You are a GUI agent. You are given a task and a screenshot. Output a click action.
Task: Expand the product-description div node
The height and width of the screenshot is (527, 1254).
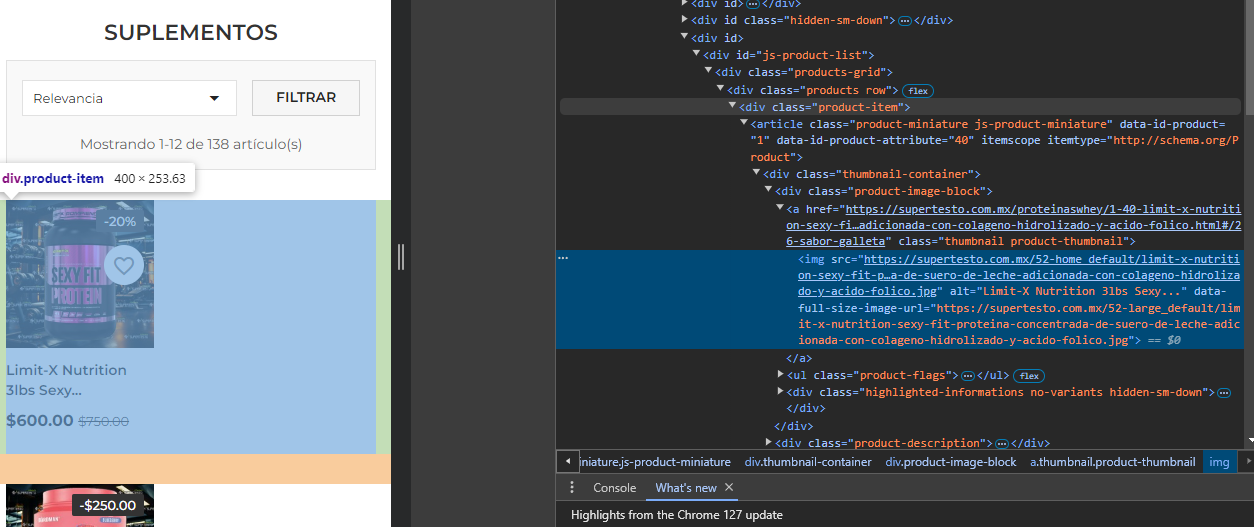tap(769, 442)
